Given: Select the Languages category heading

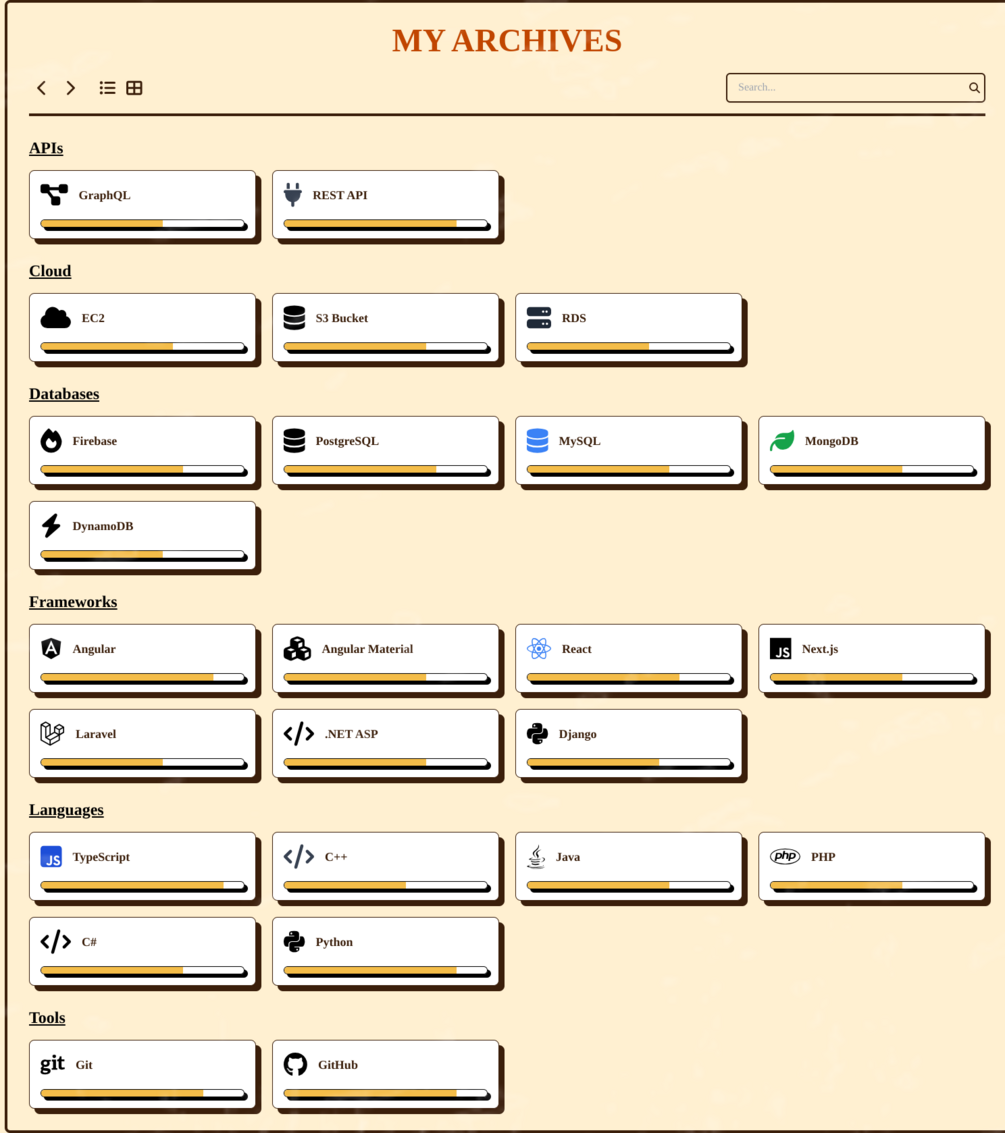Looking at the screenshot, I should pos(66,810).
